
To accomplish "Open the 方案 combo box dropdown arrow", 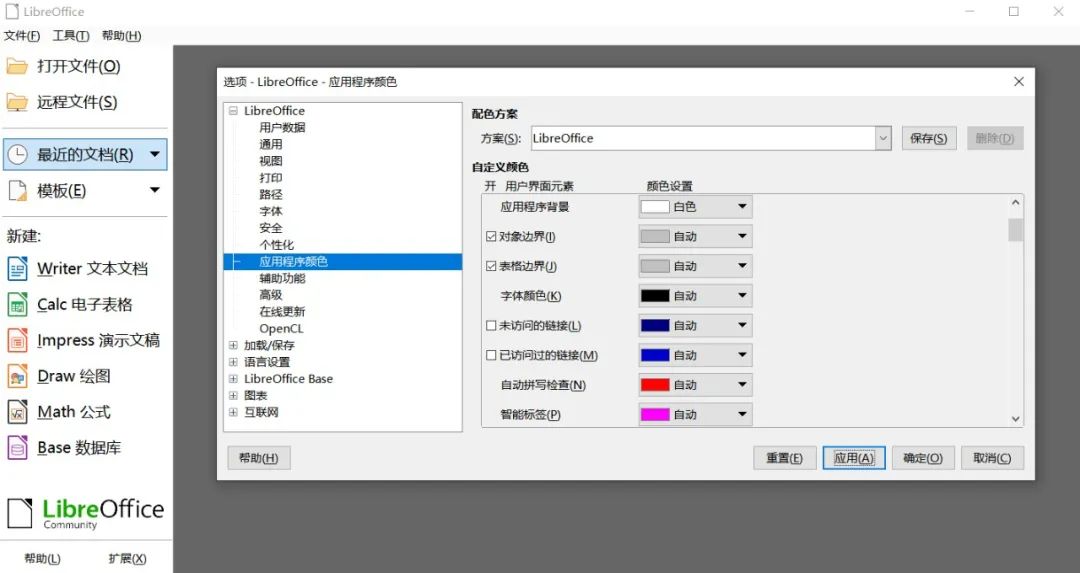I will 884,138.
